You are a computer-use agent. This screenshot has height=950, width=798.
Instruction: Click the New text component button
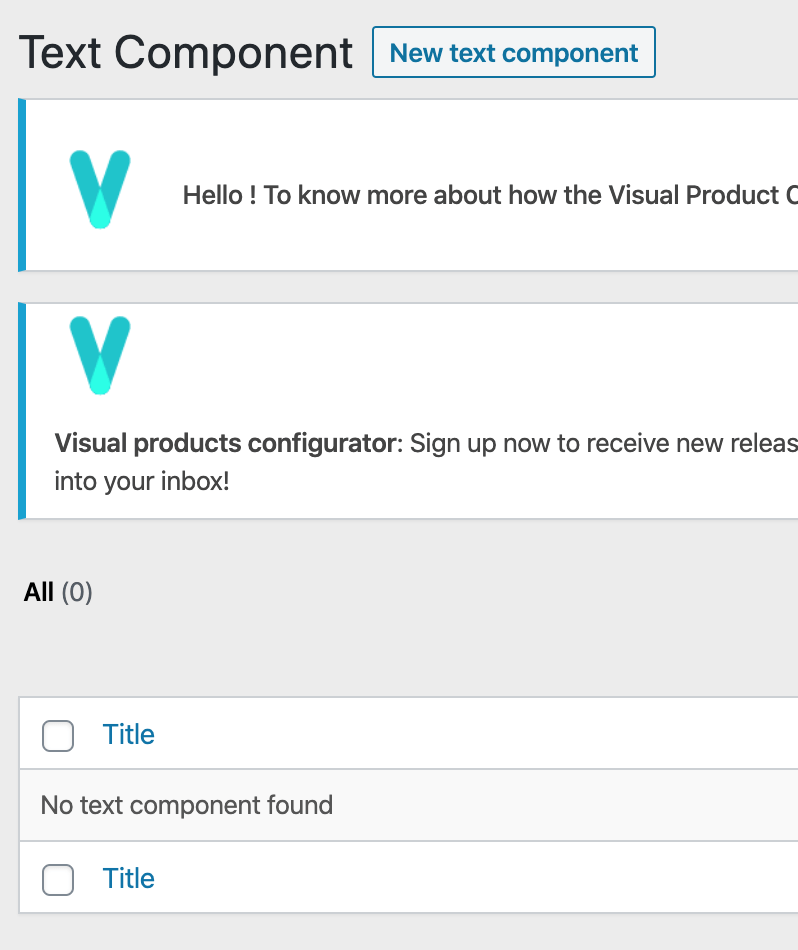point(513,52)
